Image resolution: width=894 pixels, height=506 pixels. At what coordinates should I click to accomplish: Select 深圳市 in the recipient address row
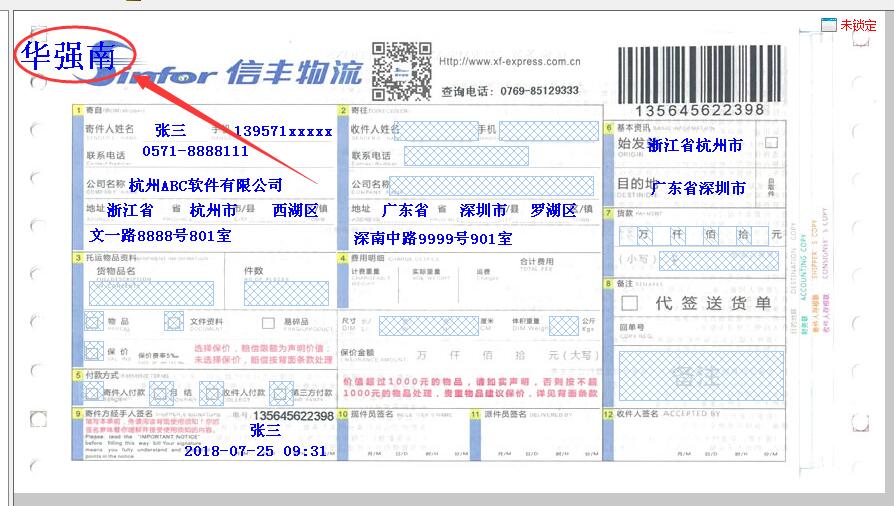483,211
